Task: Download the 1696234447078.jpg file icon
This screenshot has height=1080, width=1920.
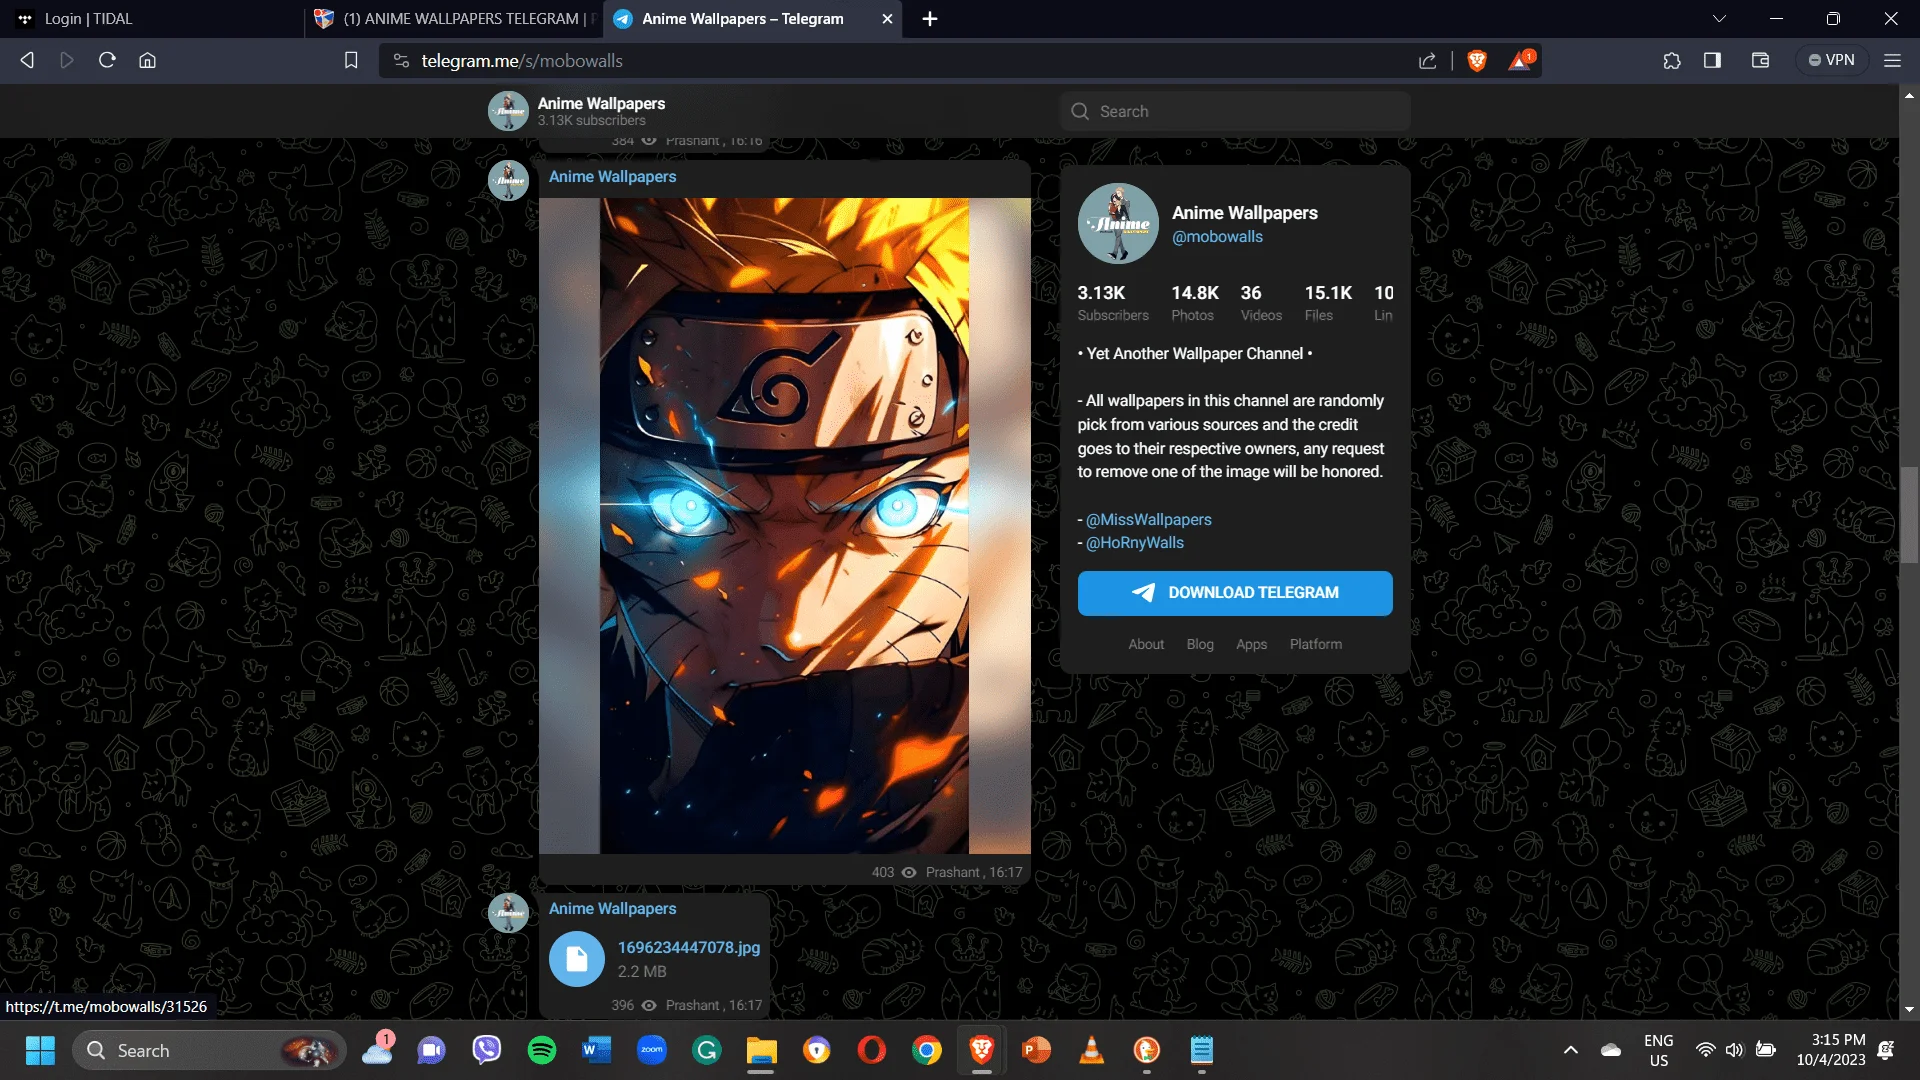Action: (577, 959)
